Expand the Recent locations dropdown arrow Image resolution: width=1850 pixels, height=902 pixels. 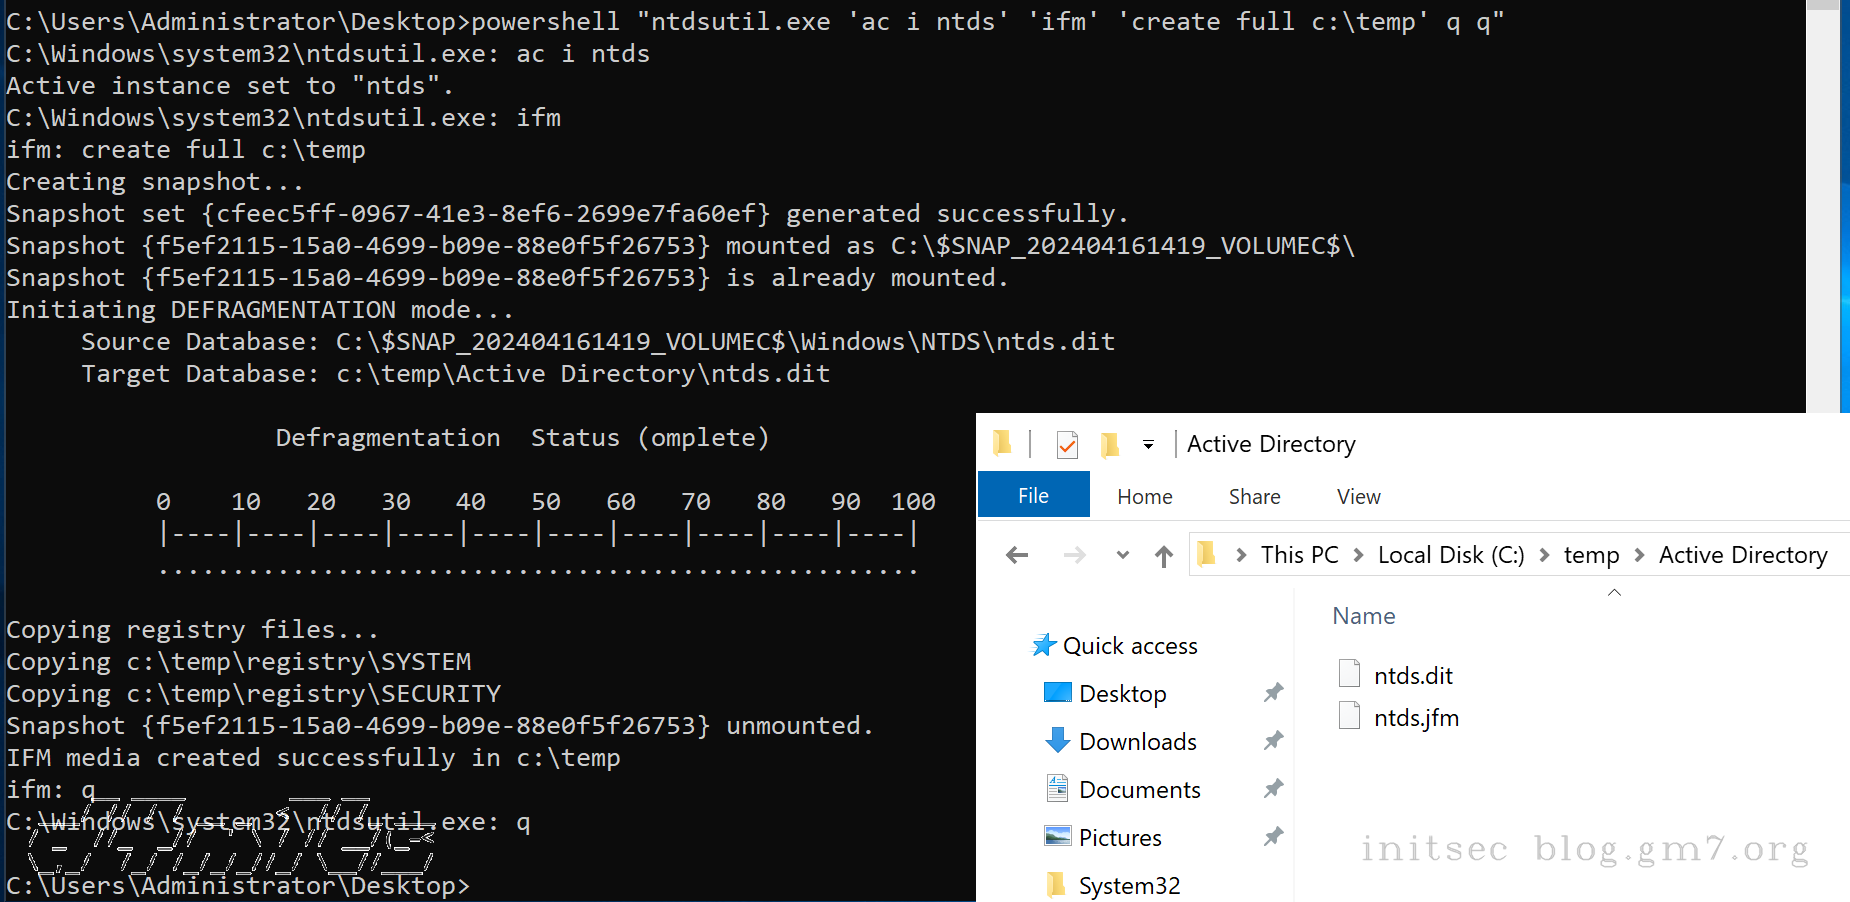tap(1123, 556)
